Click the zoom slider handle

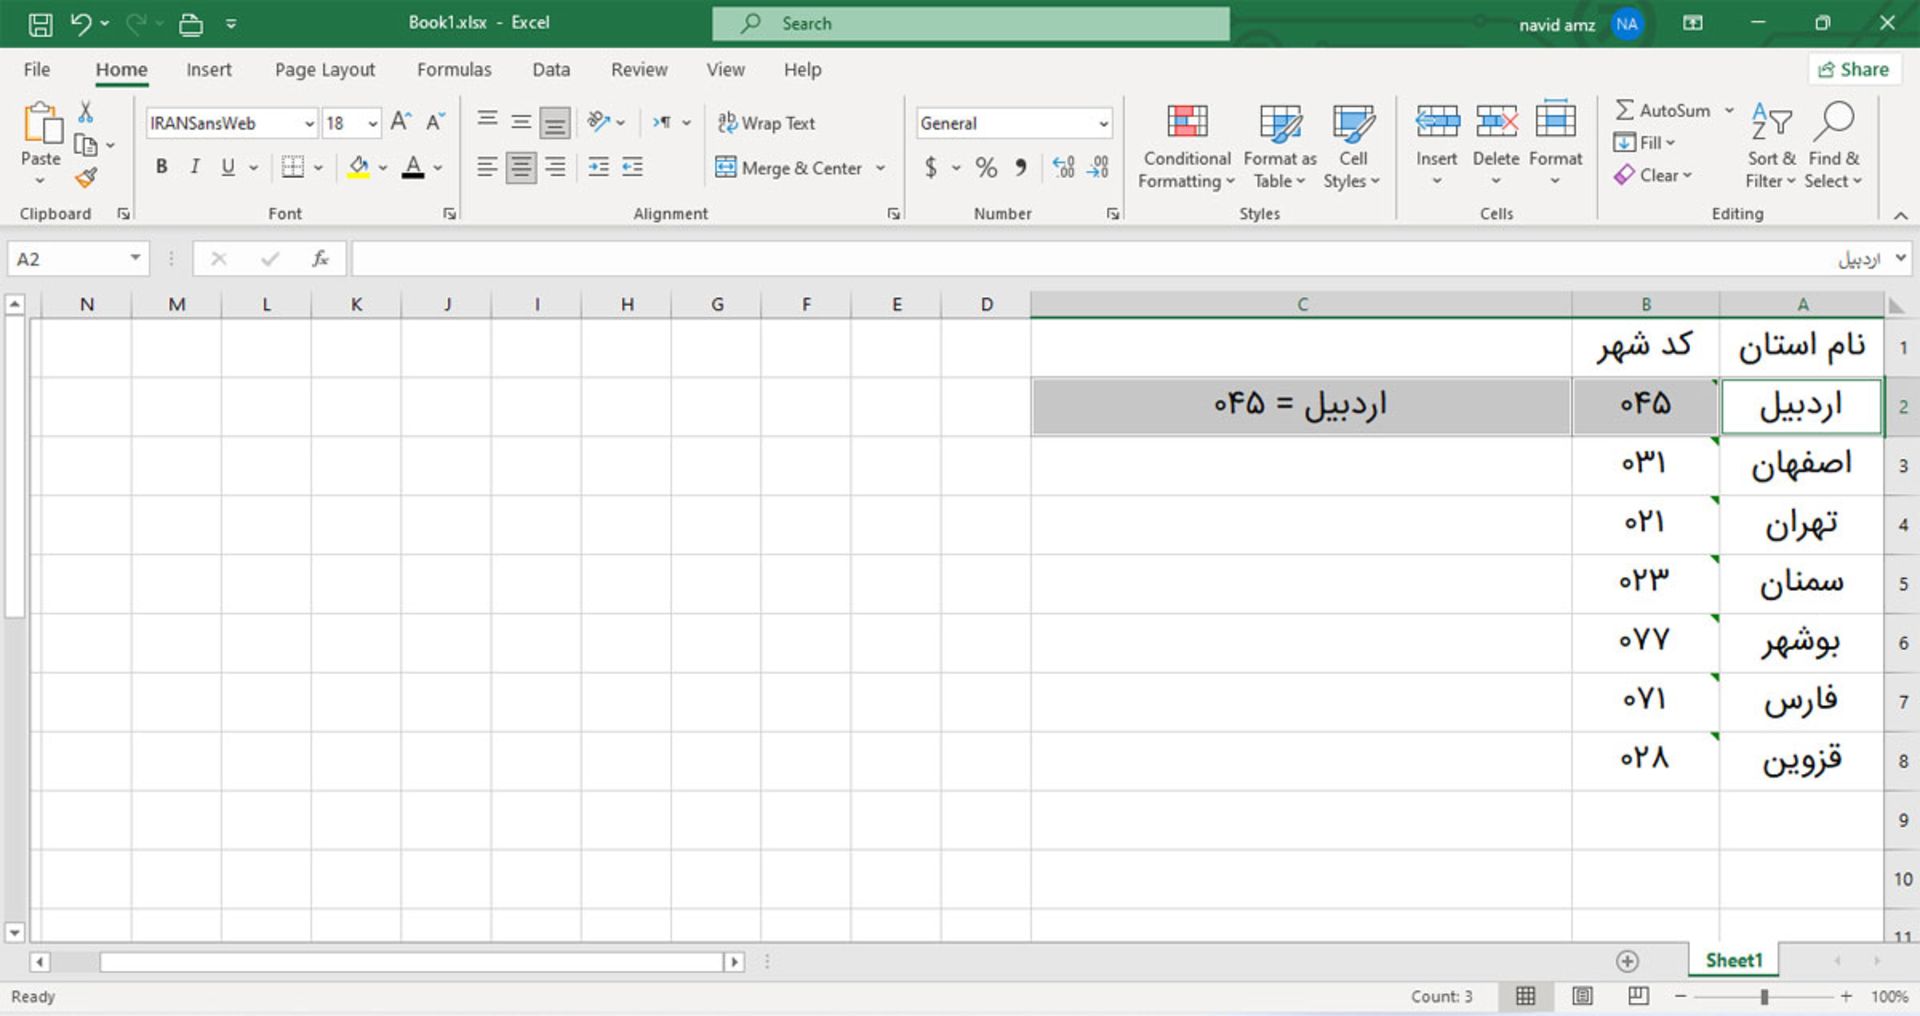(x=1764, y=996)
